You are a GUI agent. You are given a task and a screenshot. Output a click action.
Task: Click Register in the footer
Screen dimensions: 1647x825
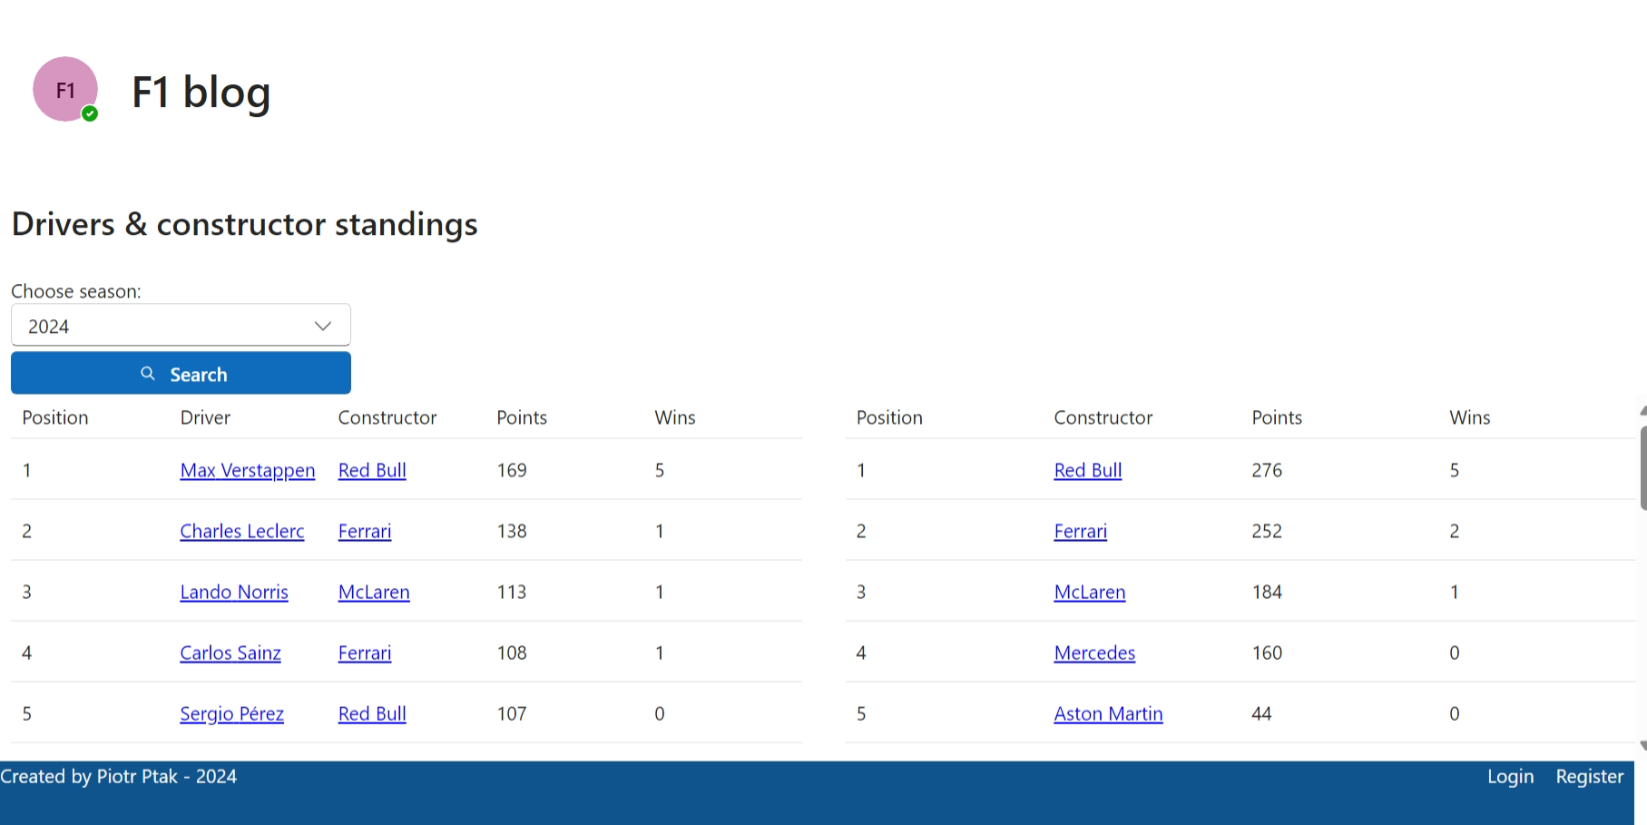point(1589,776)
